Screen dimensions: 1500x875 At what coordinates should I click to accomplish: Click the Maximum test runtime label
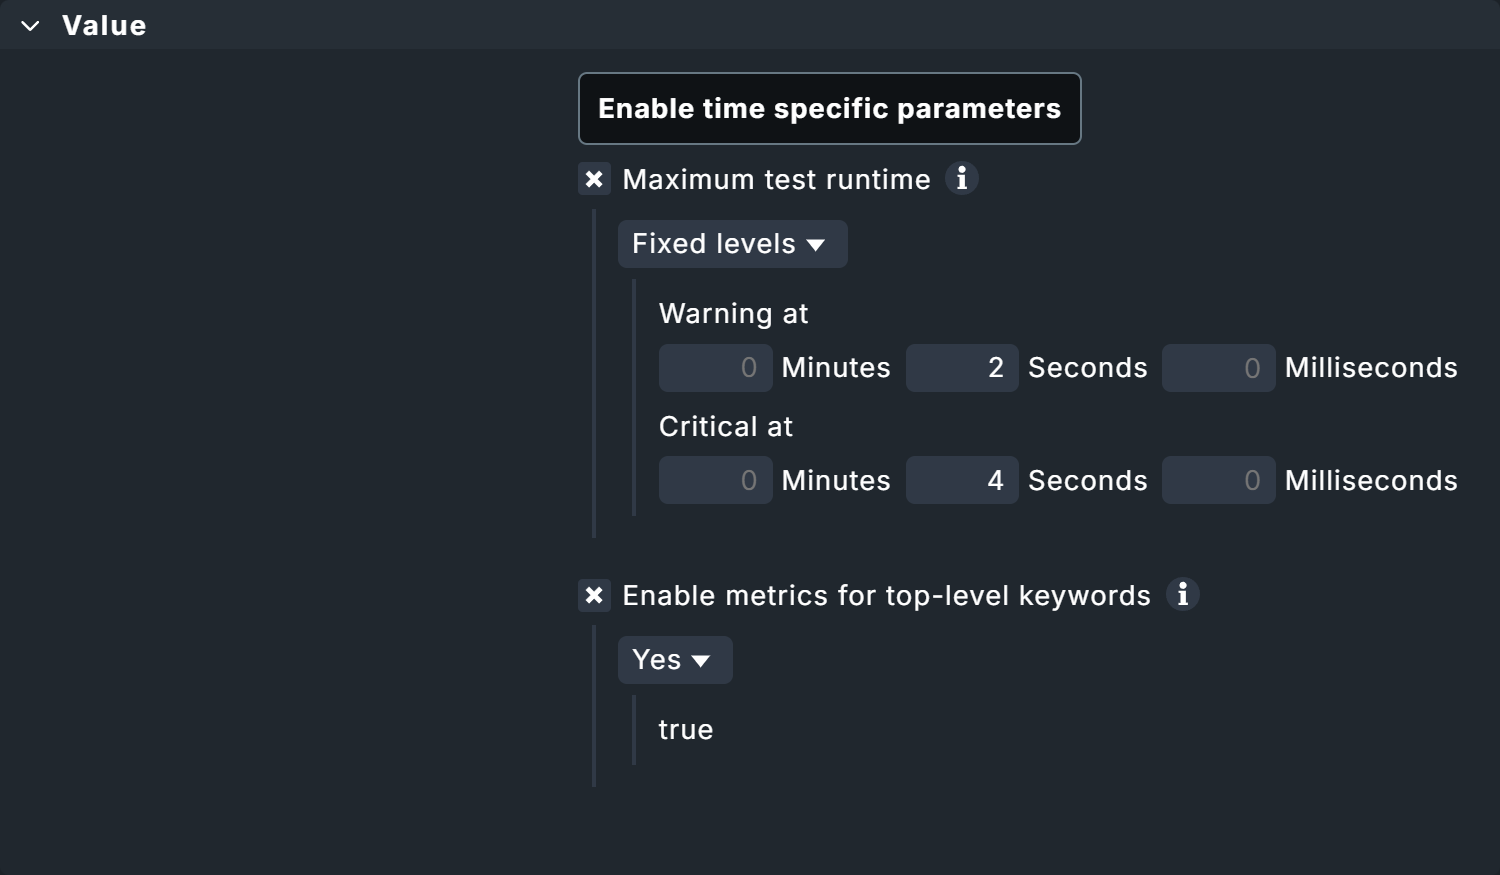pos(776,180)
